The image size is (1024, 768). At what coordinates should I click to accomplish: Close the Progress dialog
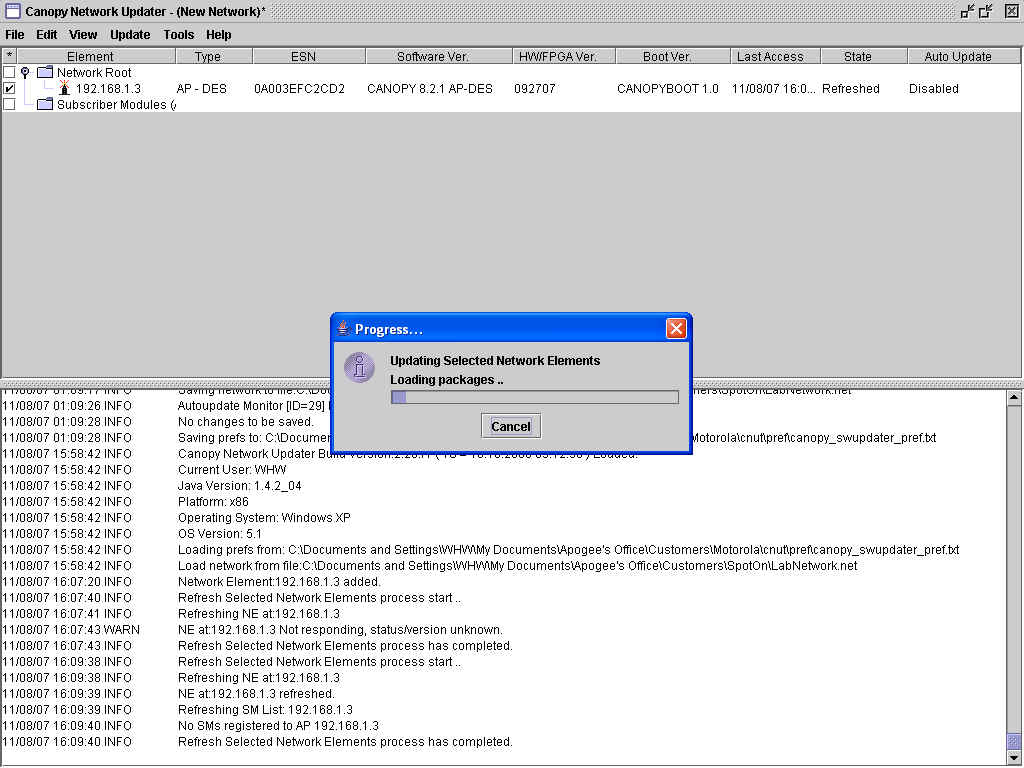pos(676,329)
